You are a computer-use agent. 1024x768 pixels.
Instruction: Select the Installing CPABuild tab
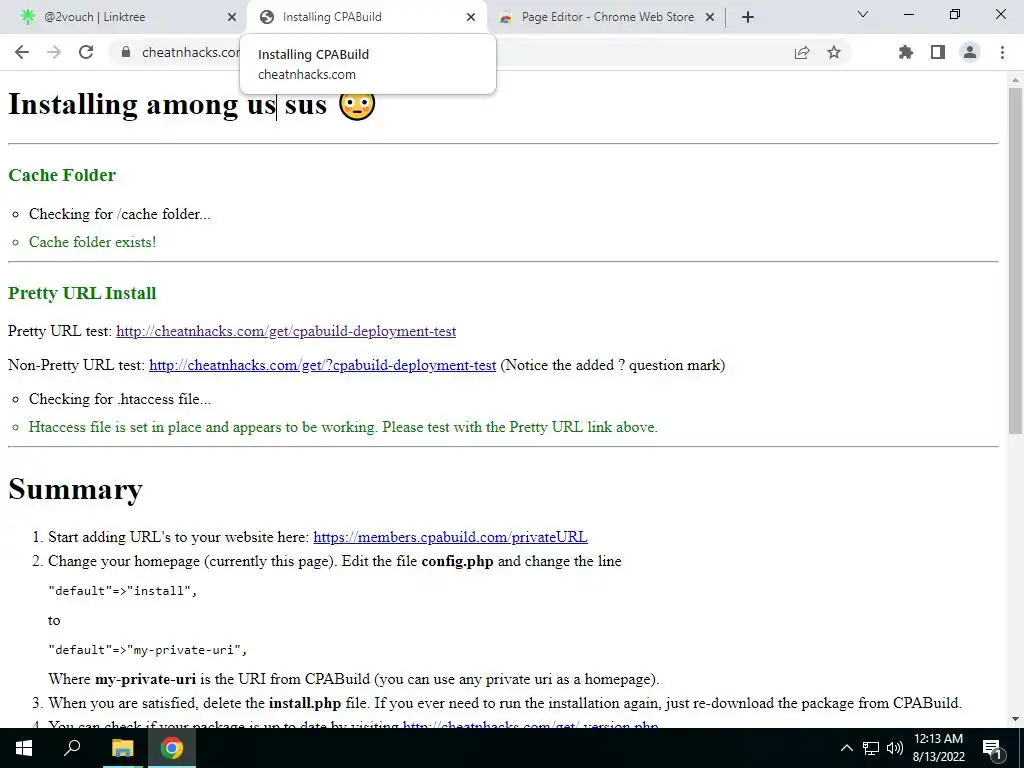coord(367,17)
